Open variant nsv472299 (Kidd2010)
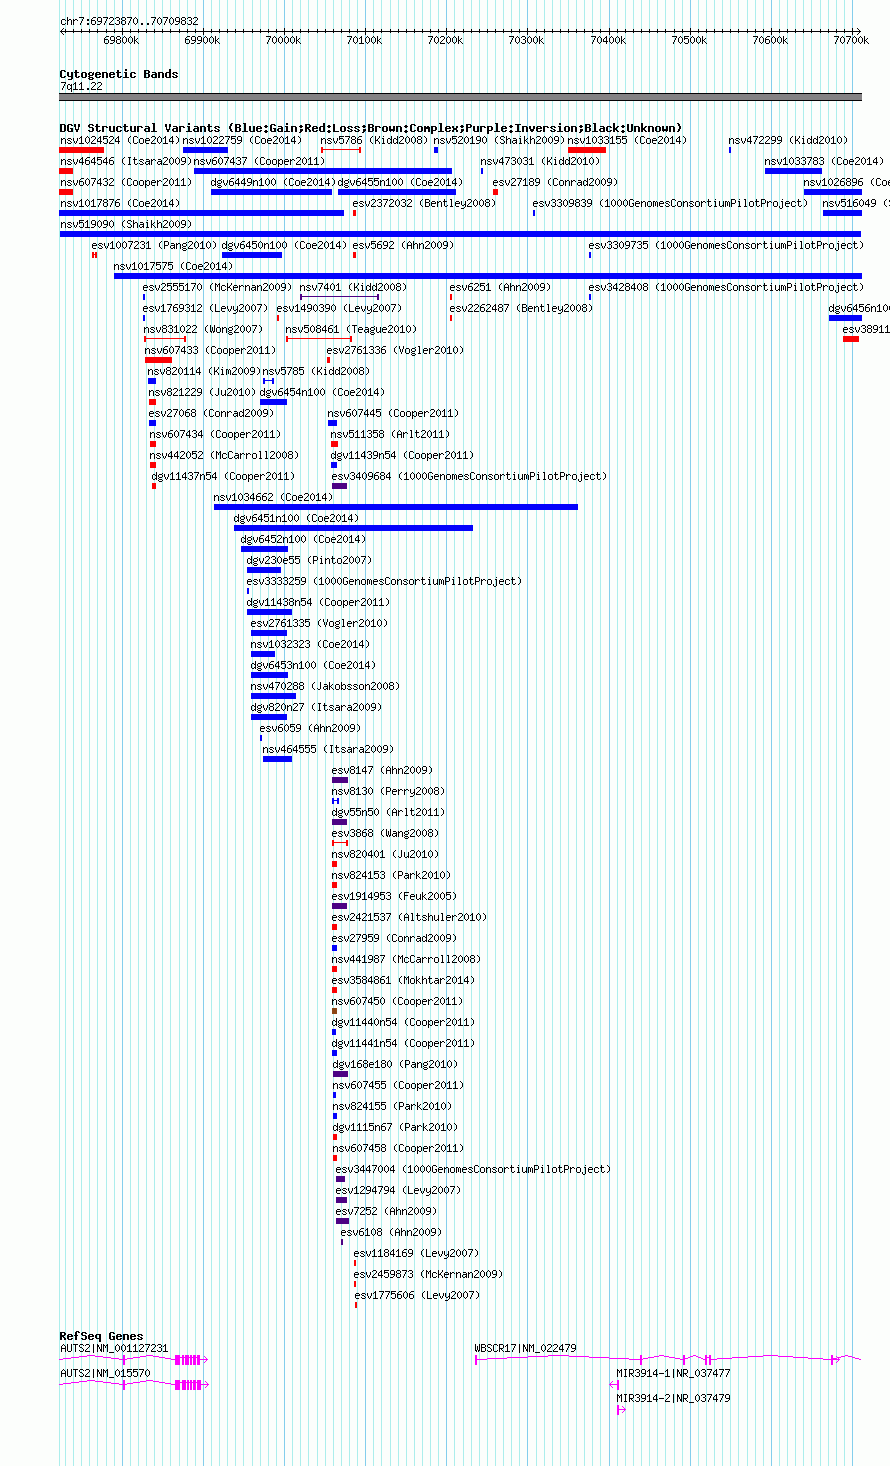 coord(788,140)
